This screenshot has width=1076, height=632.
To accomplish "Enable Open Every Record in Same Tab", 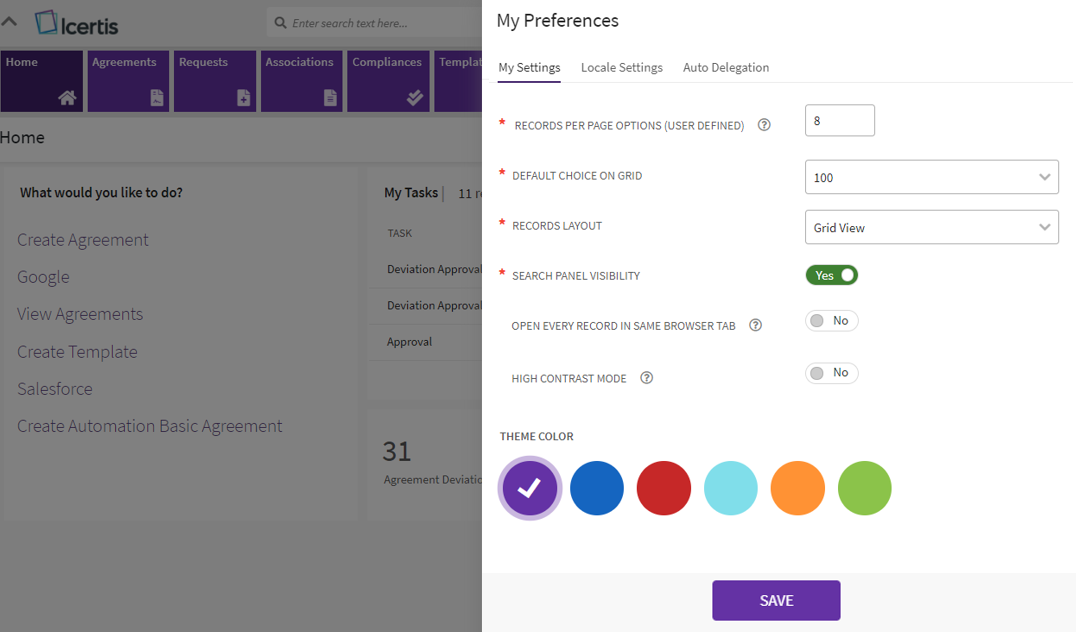I will coord(831,321).
